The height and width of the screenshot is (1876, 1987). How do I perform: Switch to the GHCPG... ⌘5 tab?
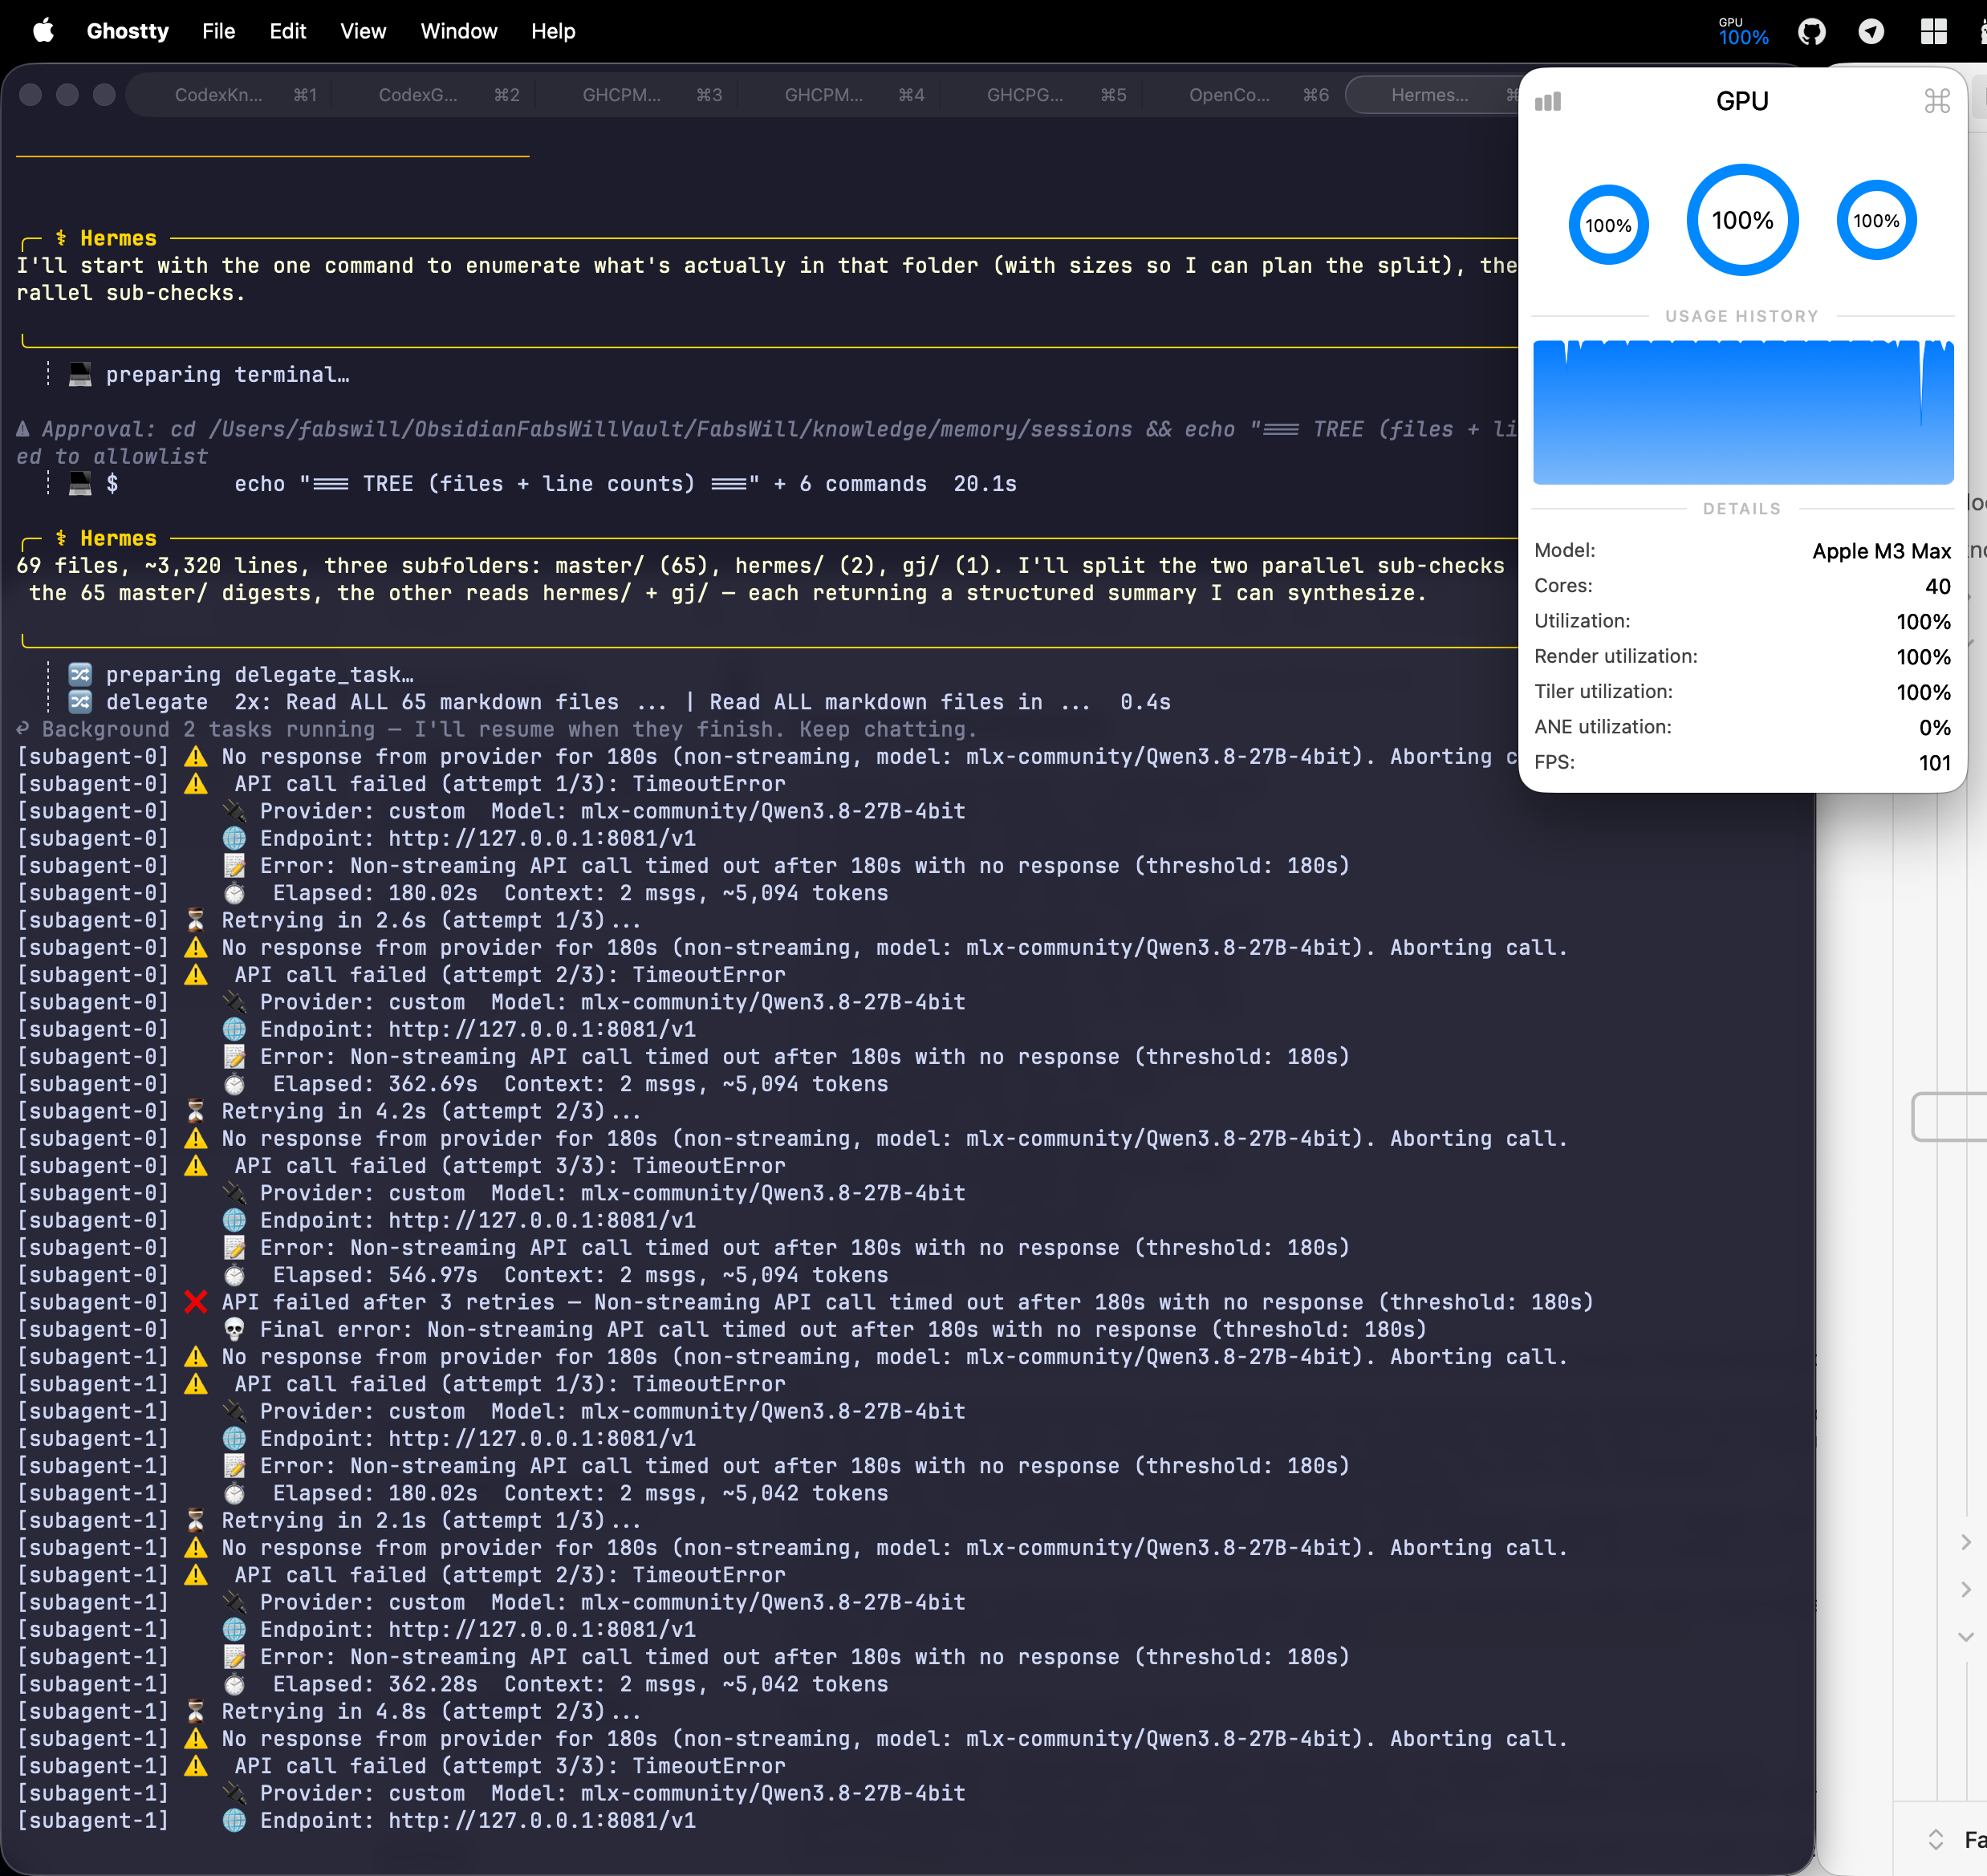pos(1039,95)
